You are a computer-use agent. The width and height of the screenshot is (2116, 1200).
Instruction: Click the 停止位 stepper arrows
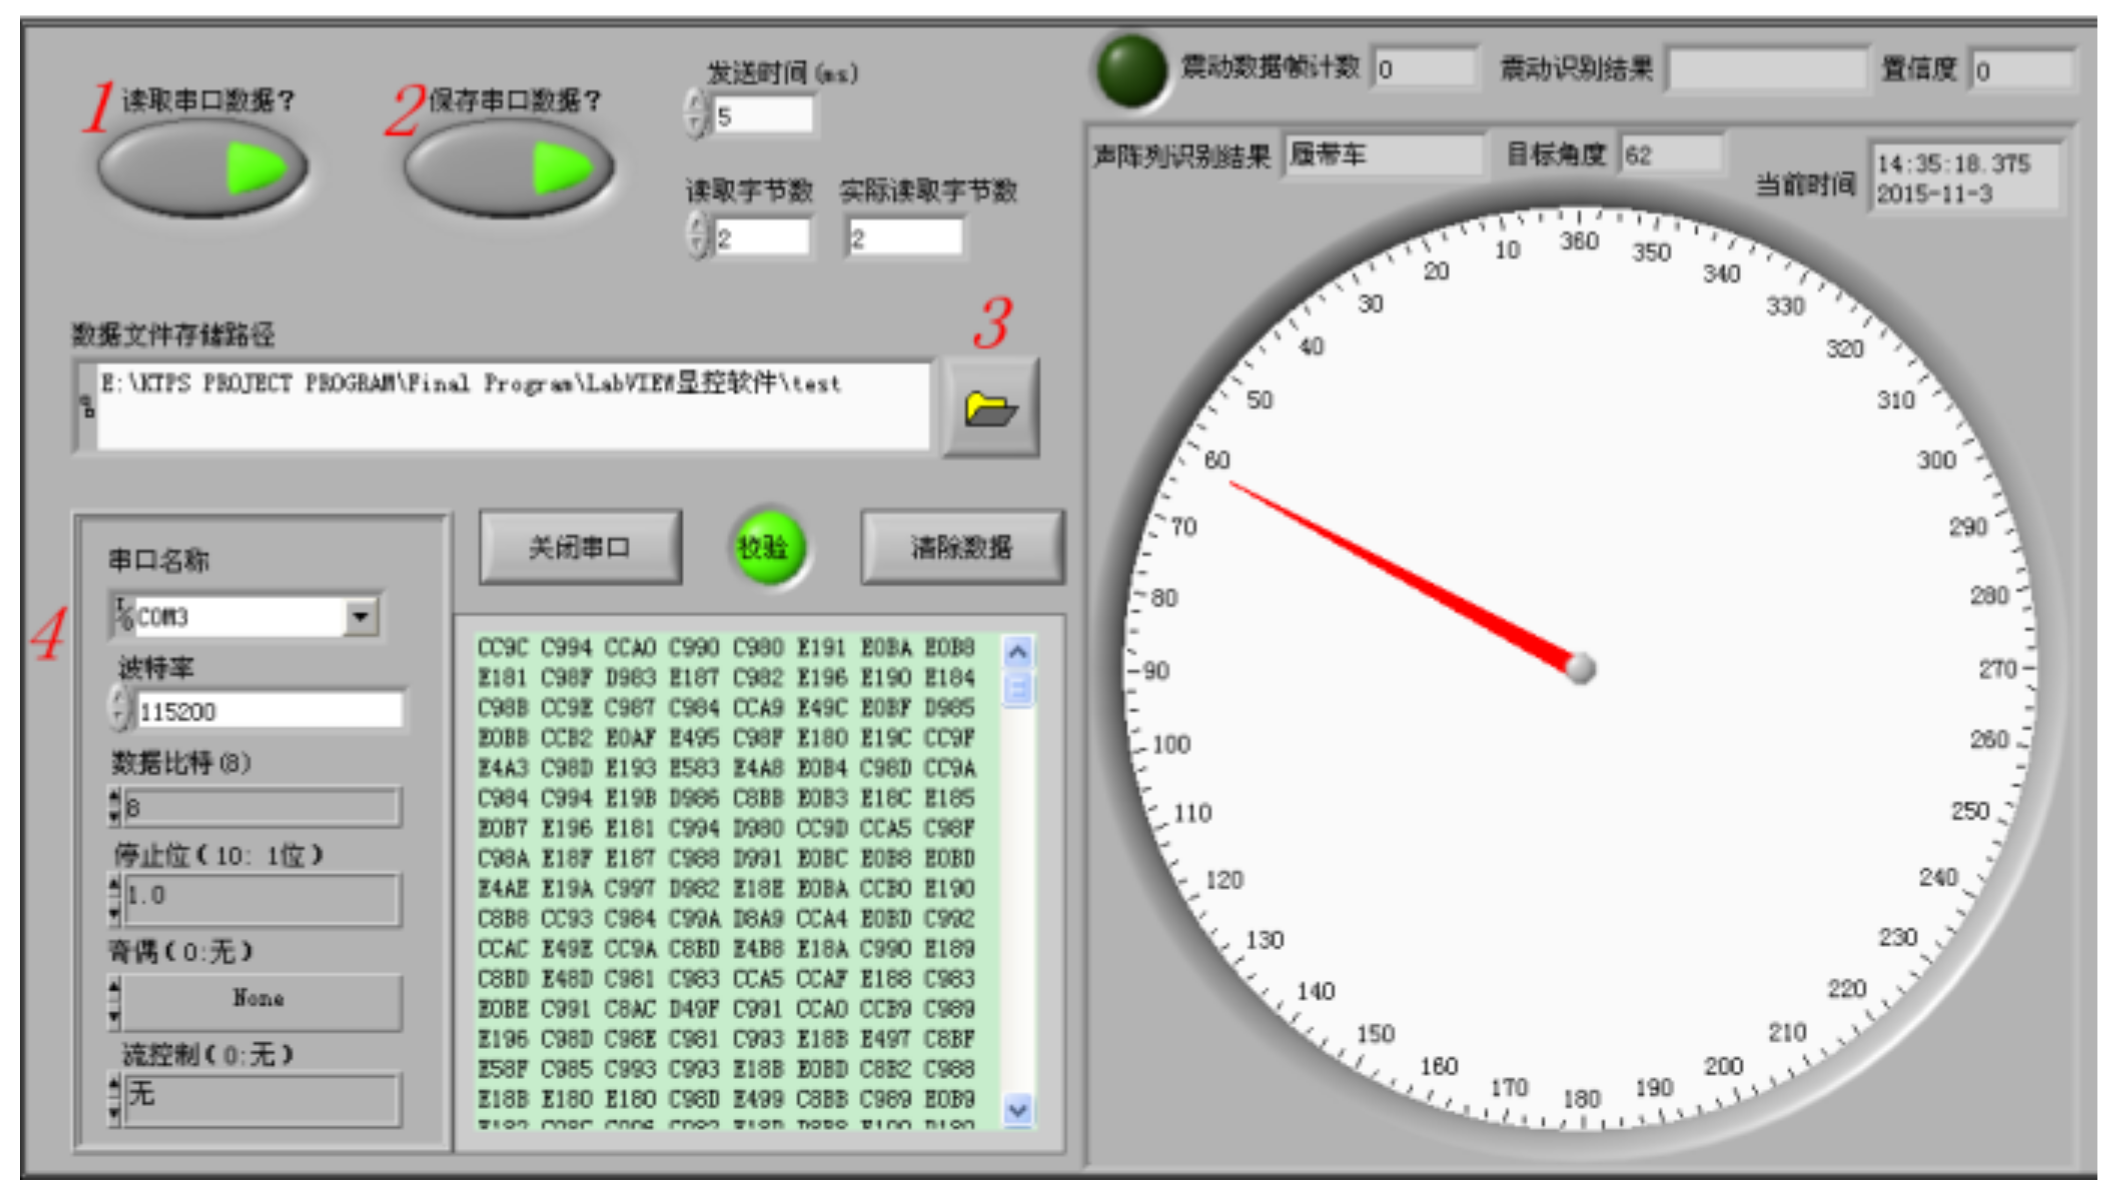[114, 898]
